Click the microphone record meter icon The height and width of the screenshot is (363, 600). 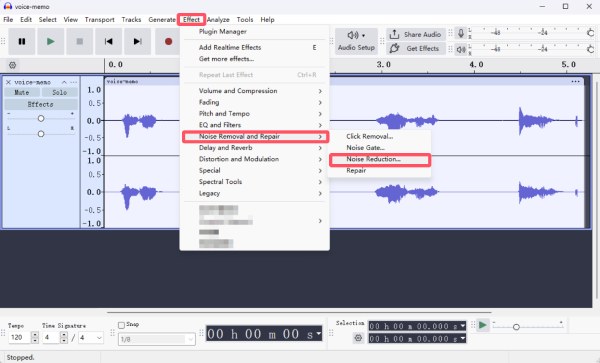pyautogui.click(x=461, y=34)
